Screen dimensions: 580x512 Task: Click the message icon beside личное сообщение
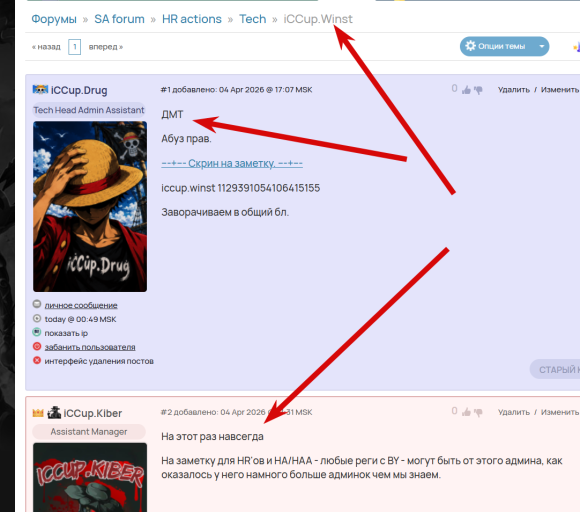37,304
